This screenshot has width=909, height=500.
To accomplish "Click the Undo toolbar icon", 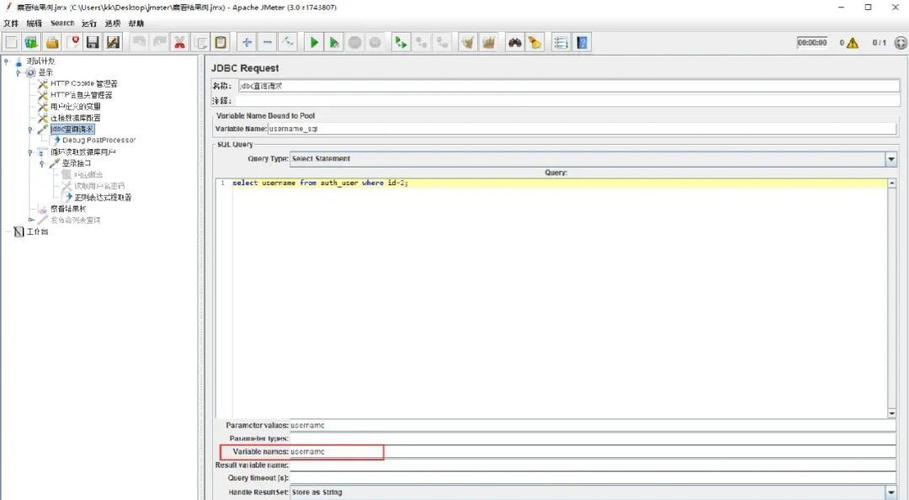I will pos(139,42).
